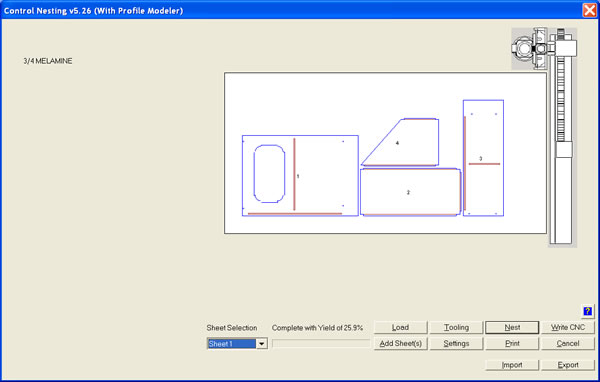
Task: Click the Load button
Action: click(x=400, y=327)
